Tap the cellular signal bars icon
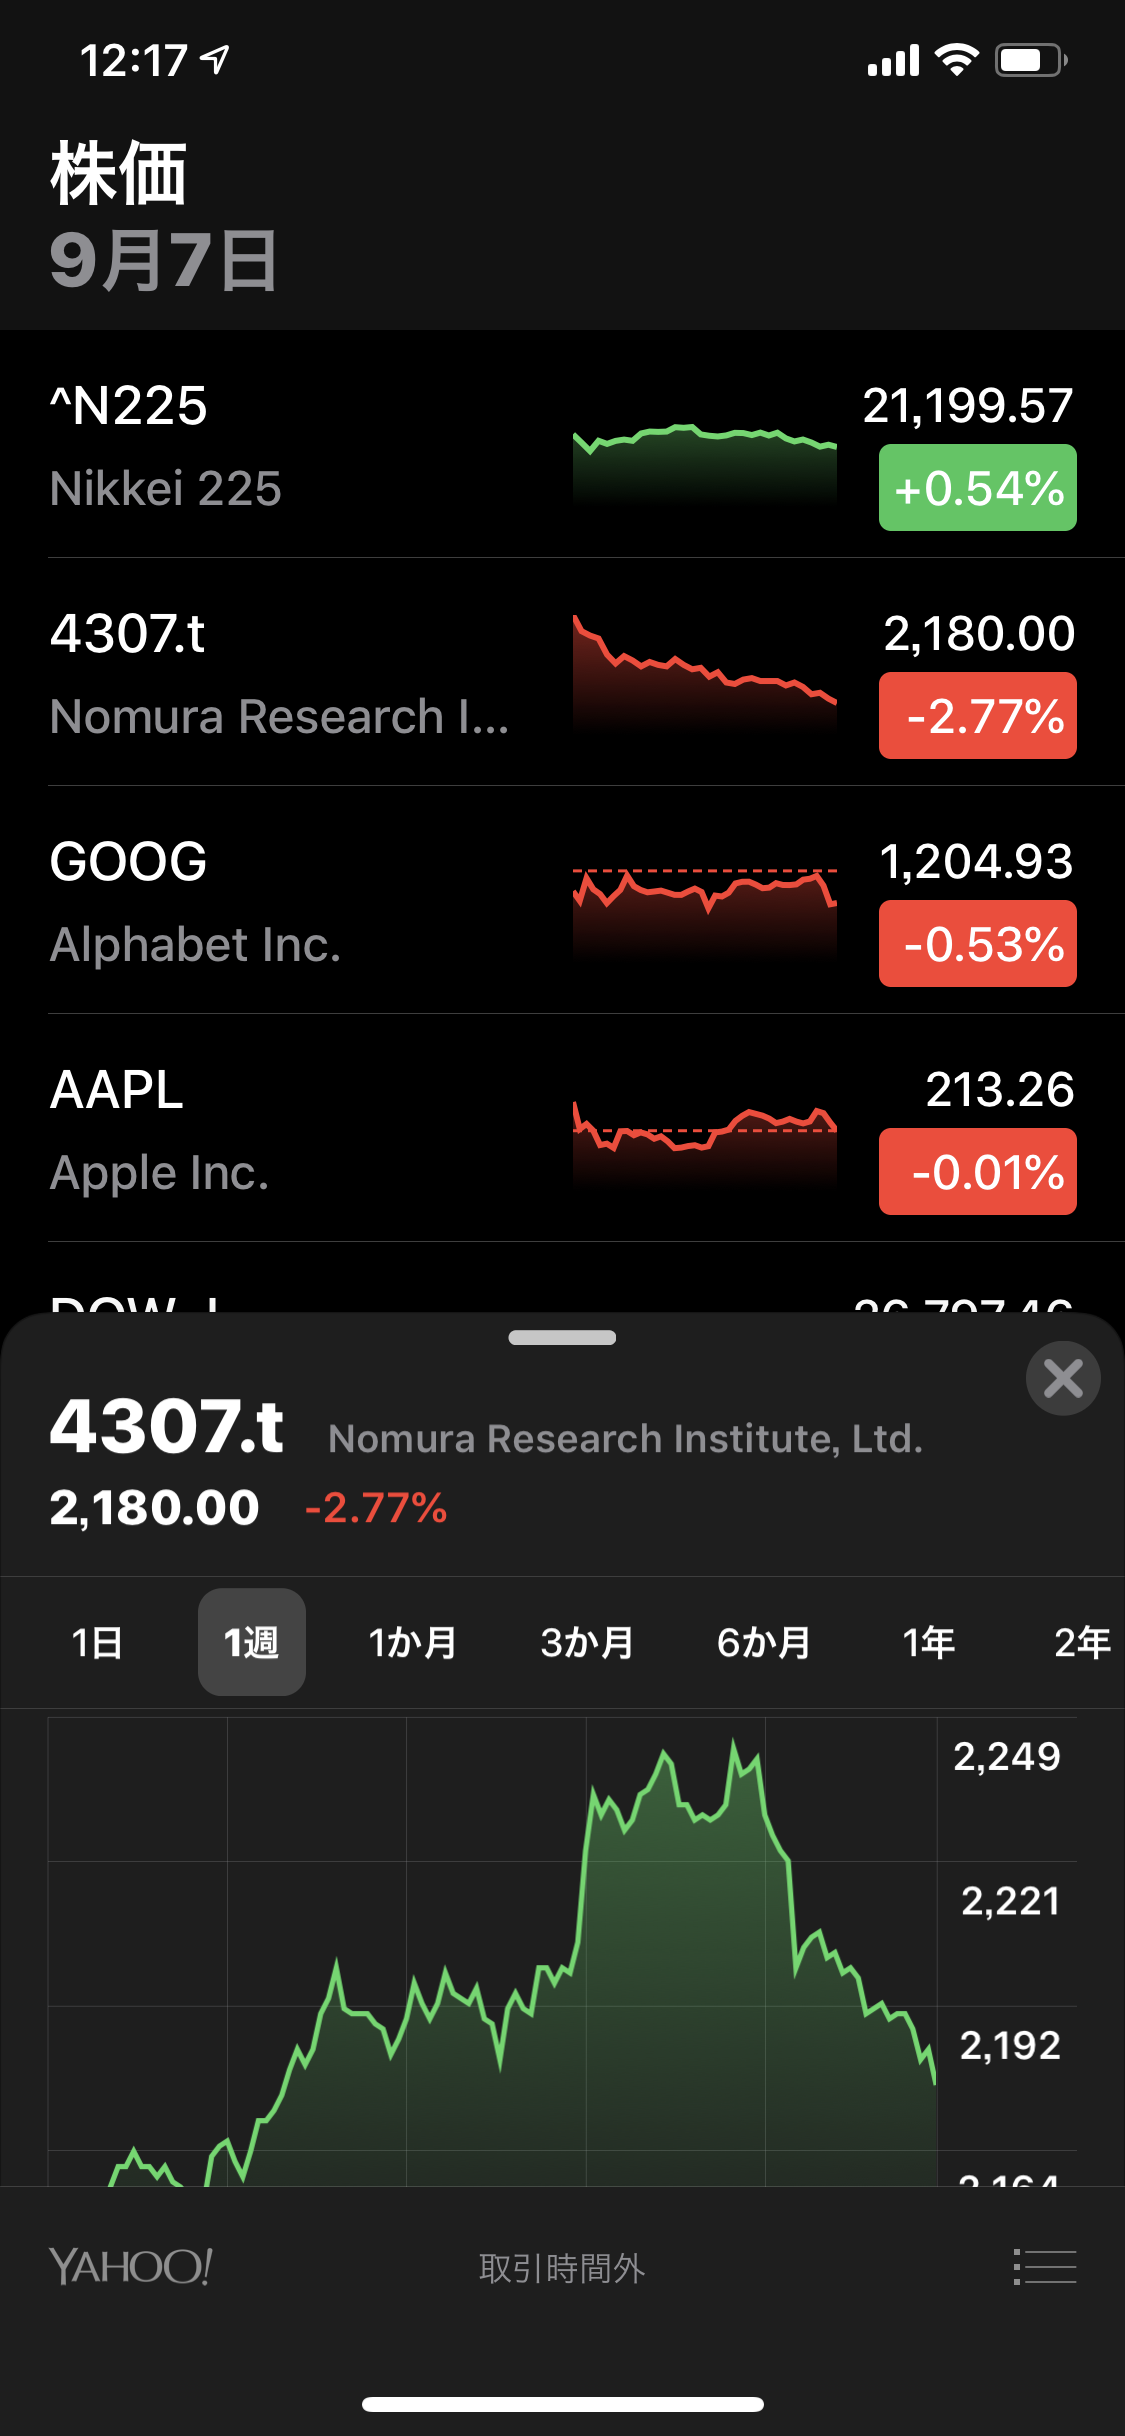 click(x=893, y=61)
